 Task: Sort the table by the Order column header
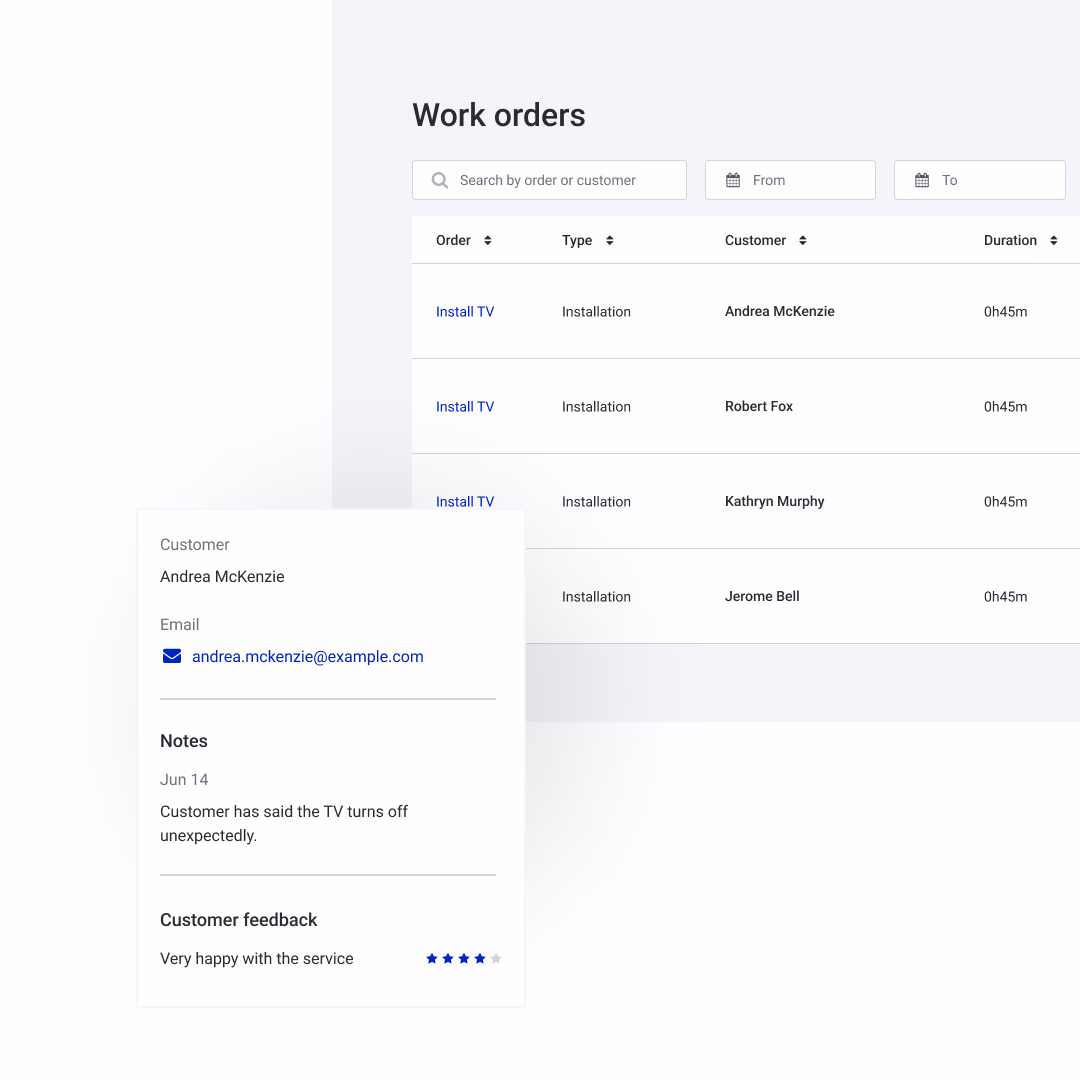point(452,240)
